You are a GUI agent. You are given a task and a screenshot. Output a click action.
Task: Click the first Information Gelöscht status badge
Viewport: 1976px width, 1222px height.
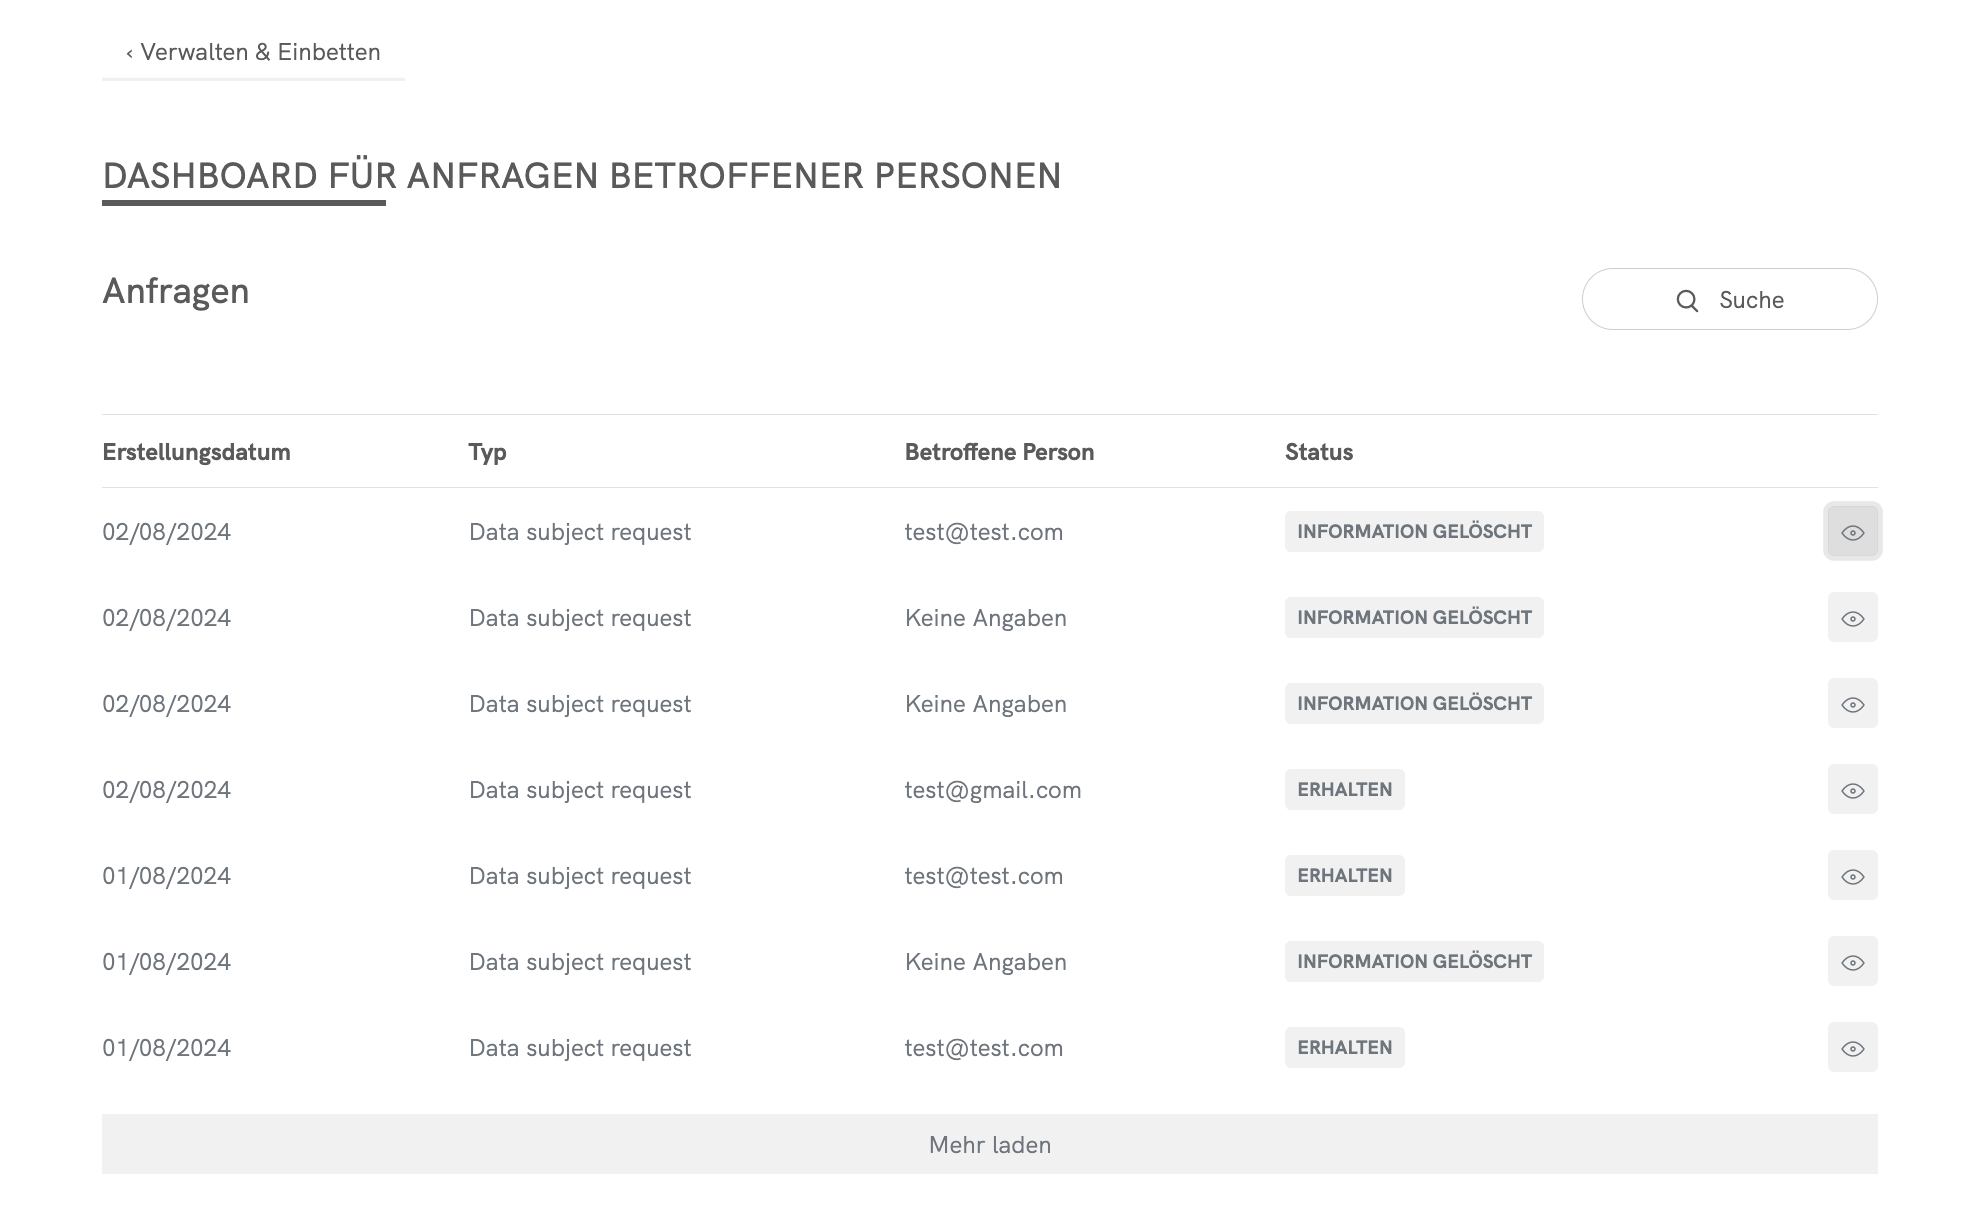pyautogui.click(x=1413, y=532)
